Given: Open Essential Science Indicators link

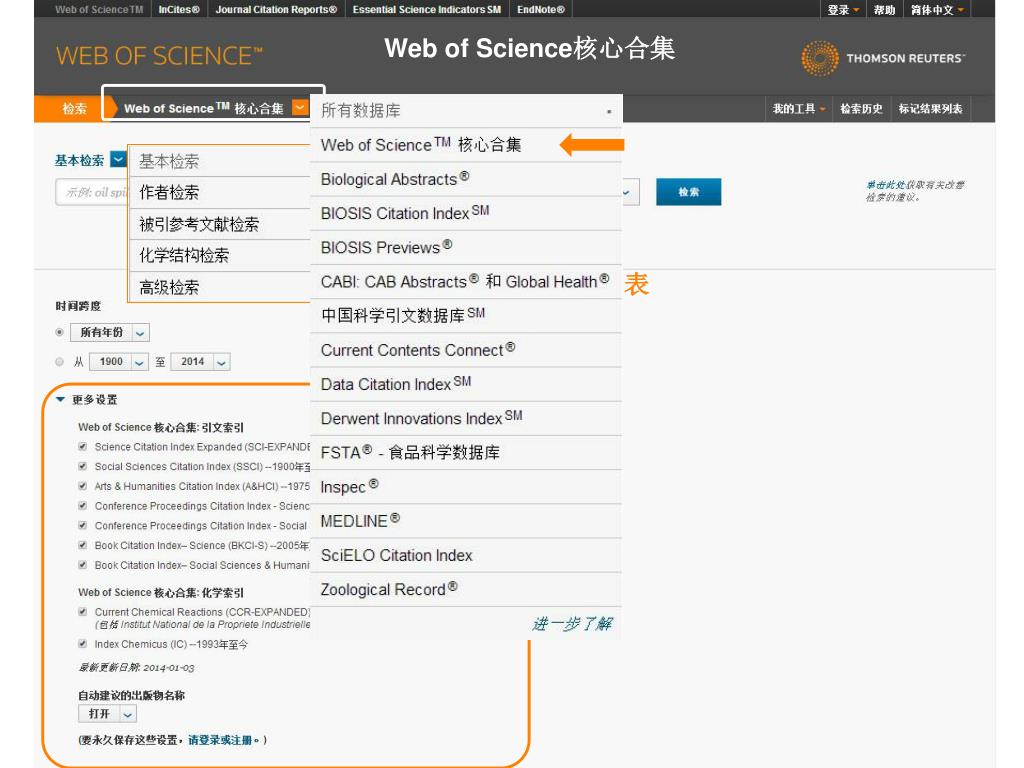Looking at the screenshot, I should (x=426, y=9).
